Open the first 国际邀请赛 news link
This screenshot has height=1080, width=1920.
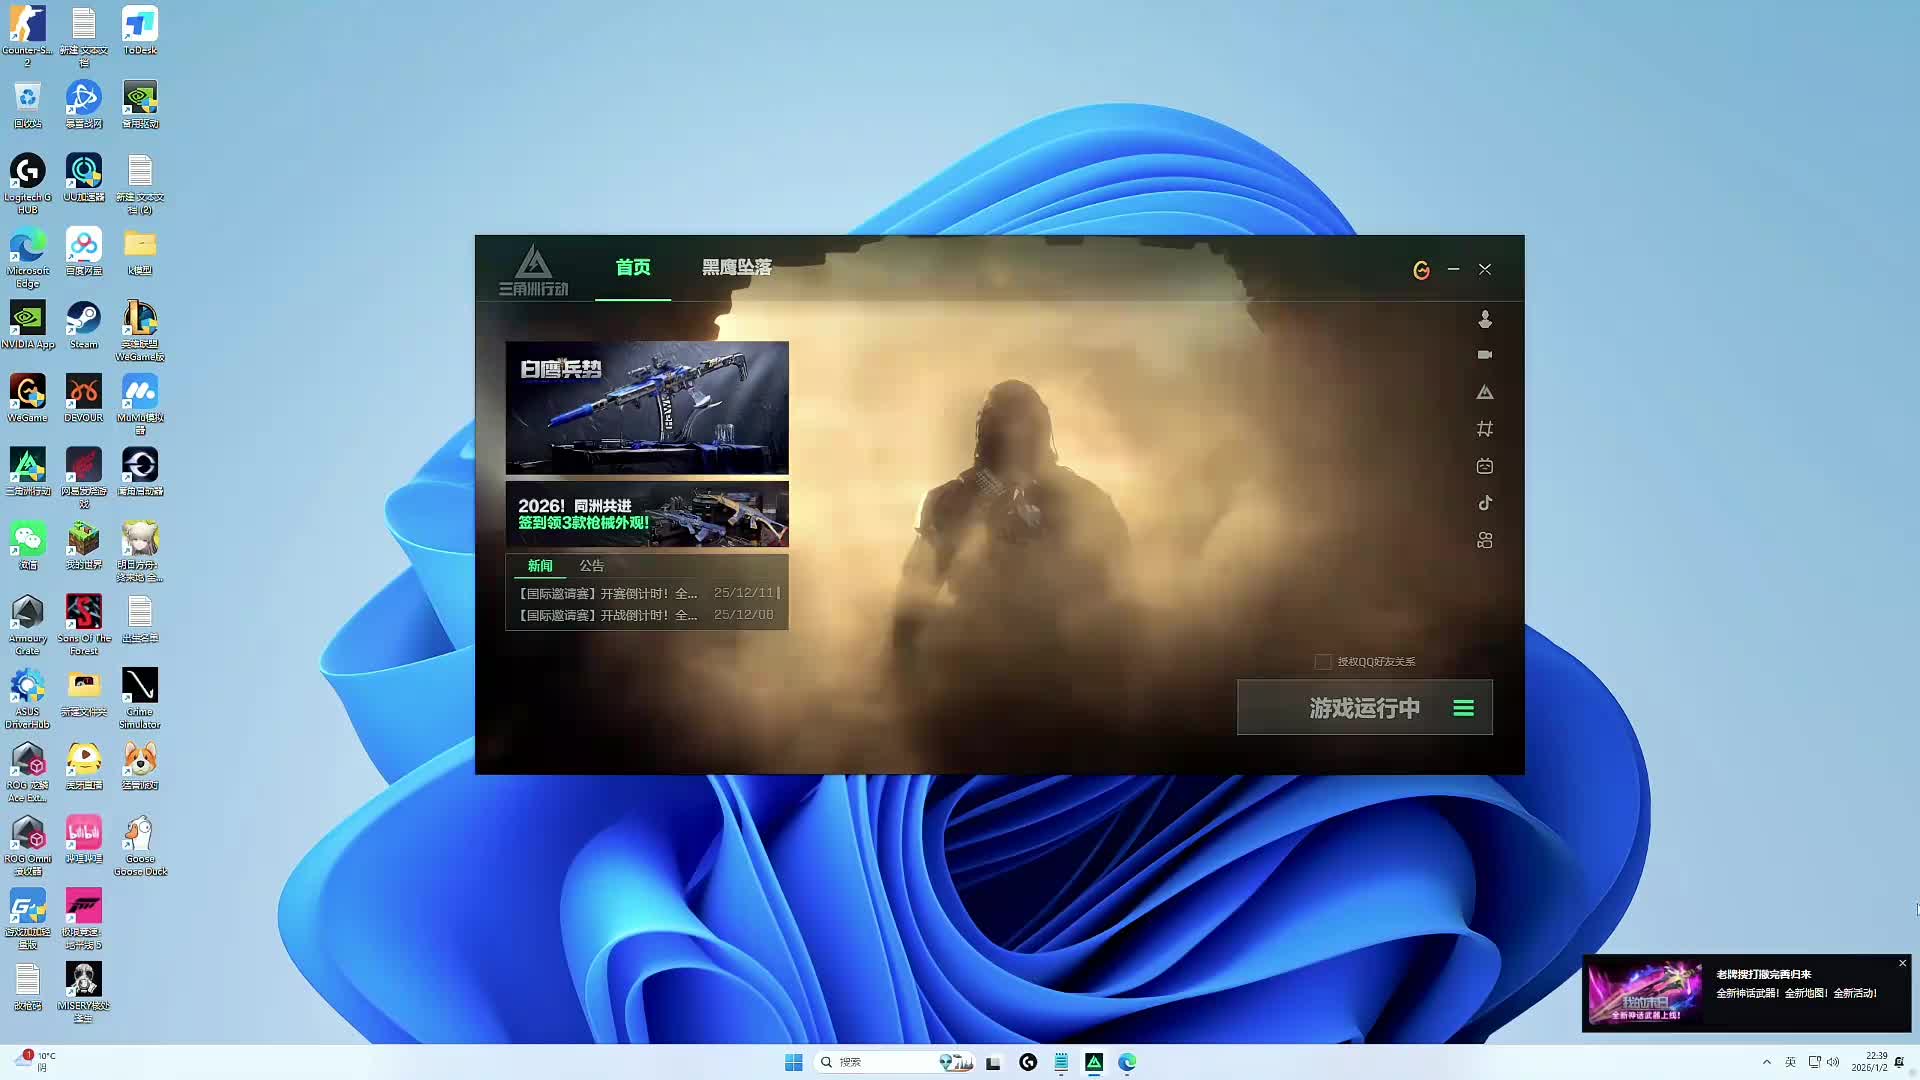click(608, 593)
